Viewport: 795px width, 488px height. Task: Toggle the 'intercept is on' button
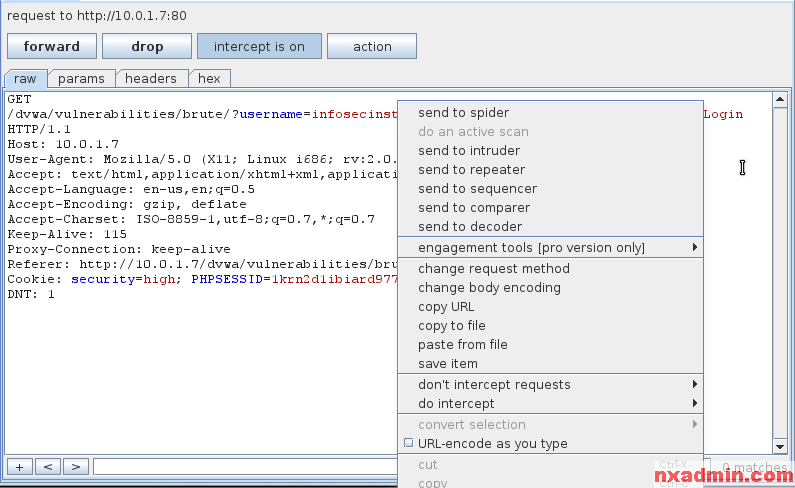259,46
